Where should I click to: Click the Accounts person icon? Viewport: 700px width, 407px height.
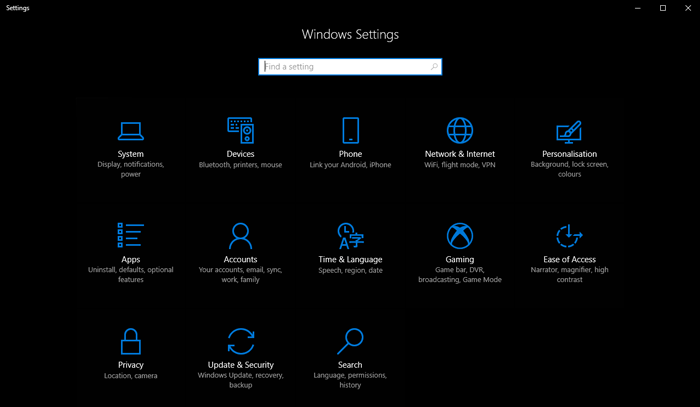tap(241, 236)
